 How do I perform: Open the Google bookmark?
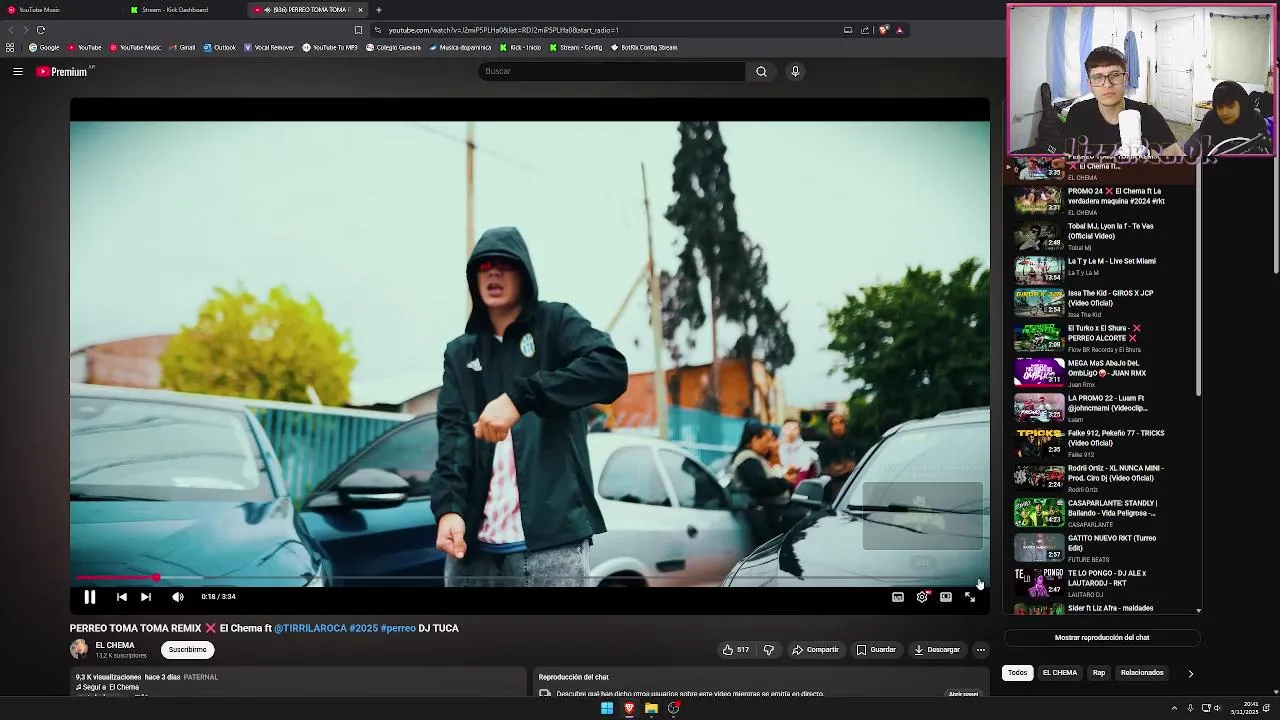(x=44, y=47)
